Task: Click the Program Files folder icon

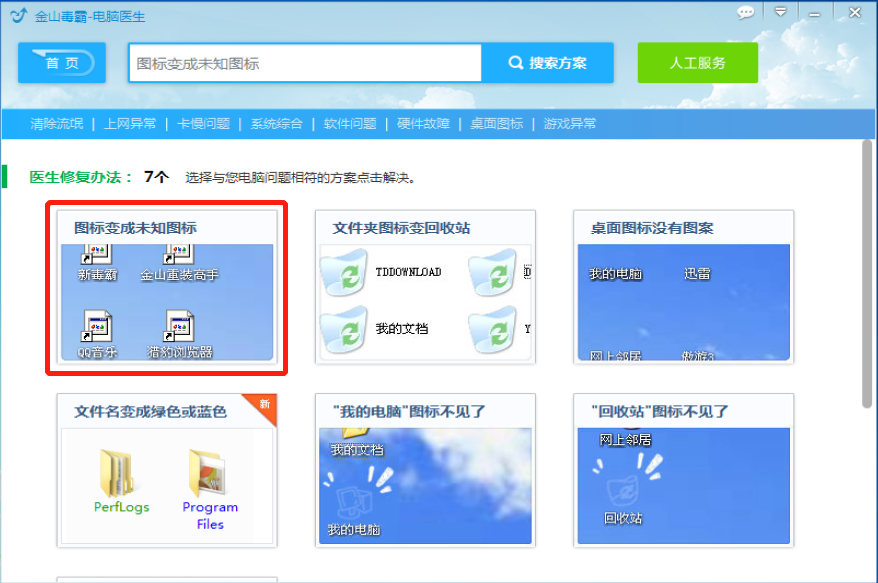Action: [207, 472]
